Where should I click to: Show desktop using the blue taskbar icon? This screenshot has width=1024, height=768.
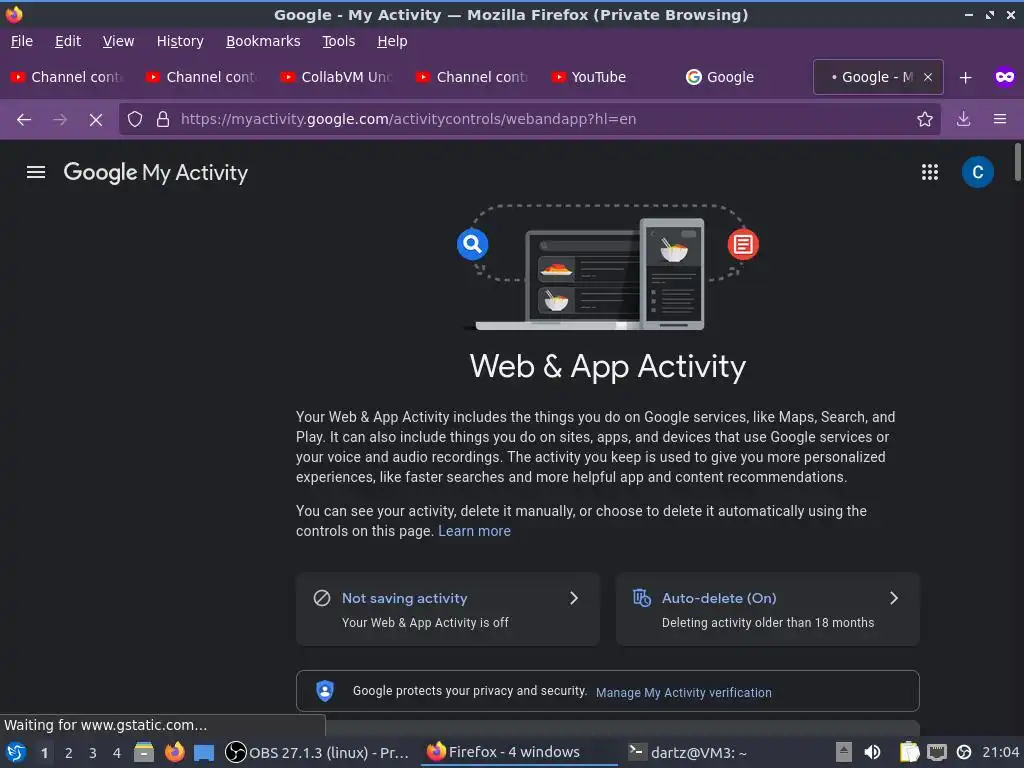point(204,753)
